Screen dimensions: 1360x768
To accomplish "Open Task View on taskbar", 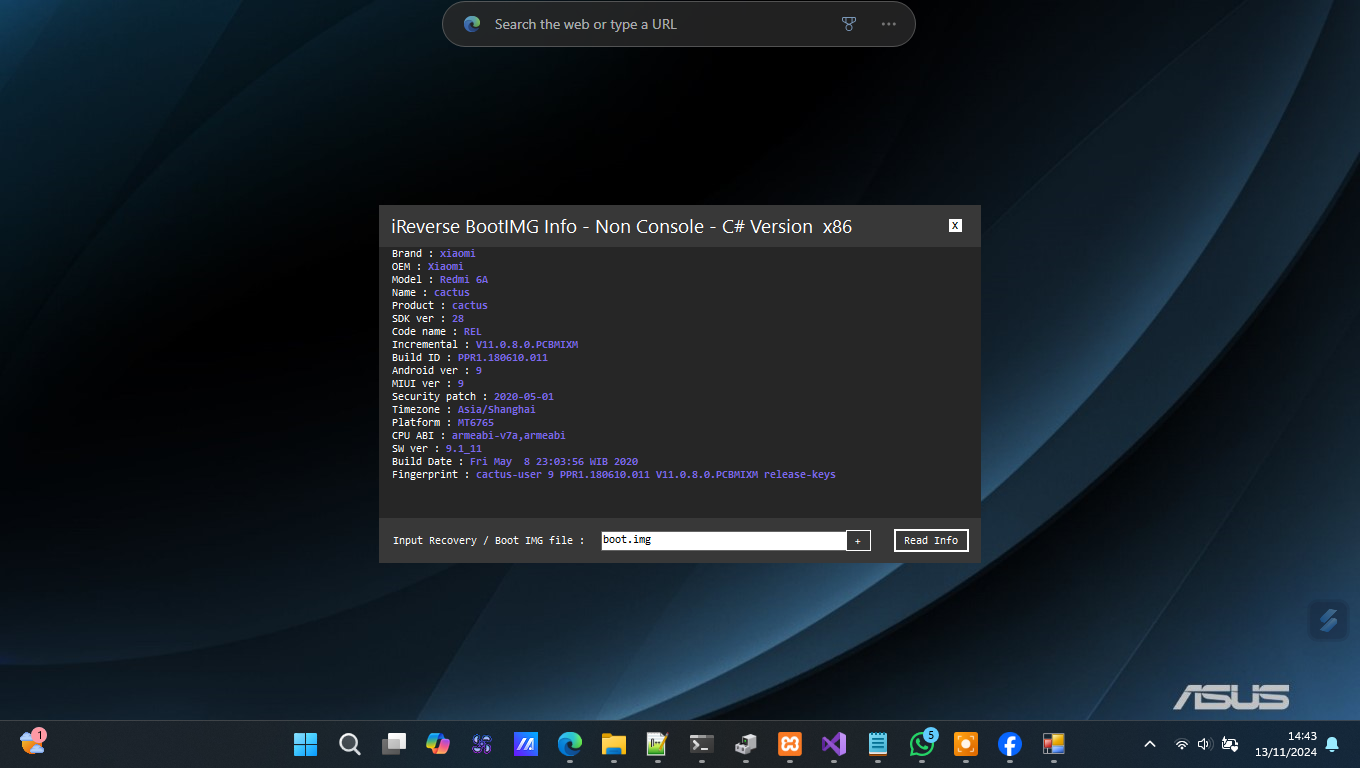I will click(x=393, y=744).
